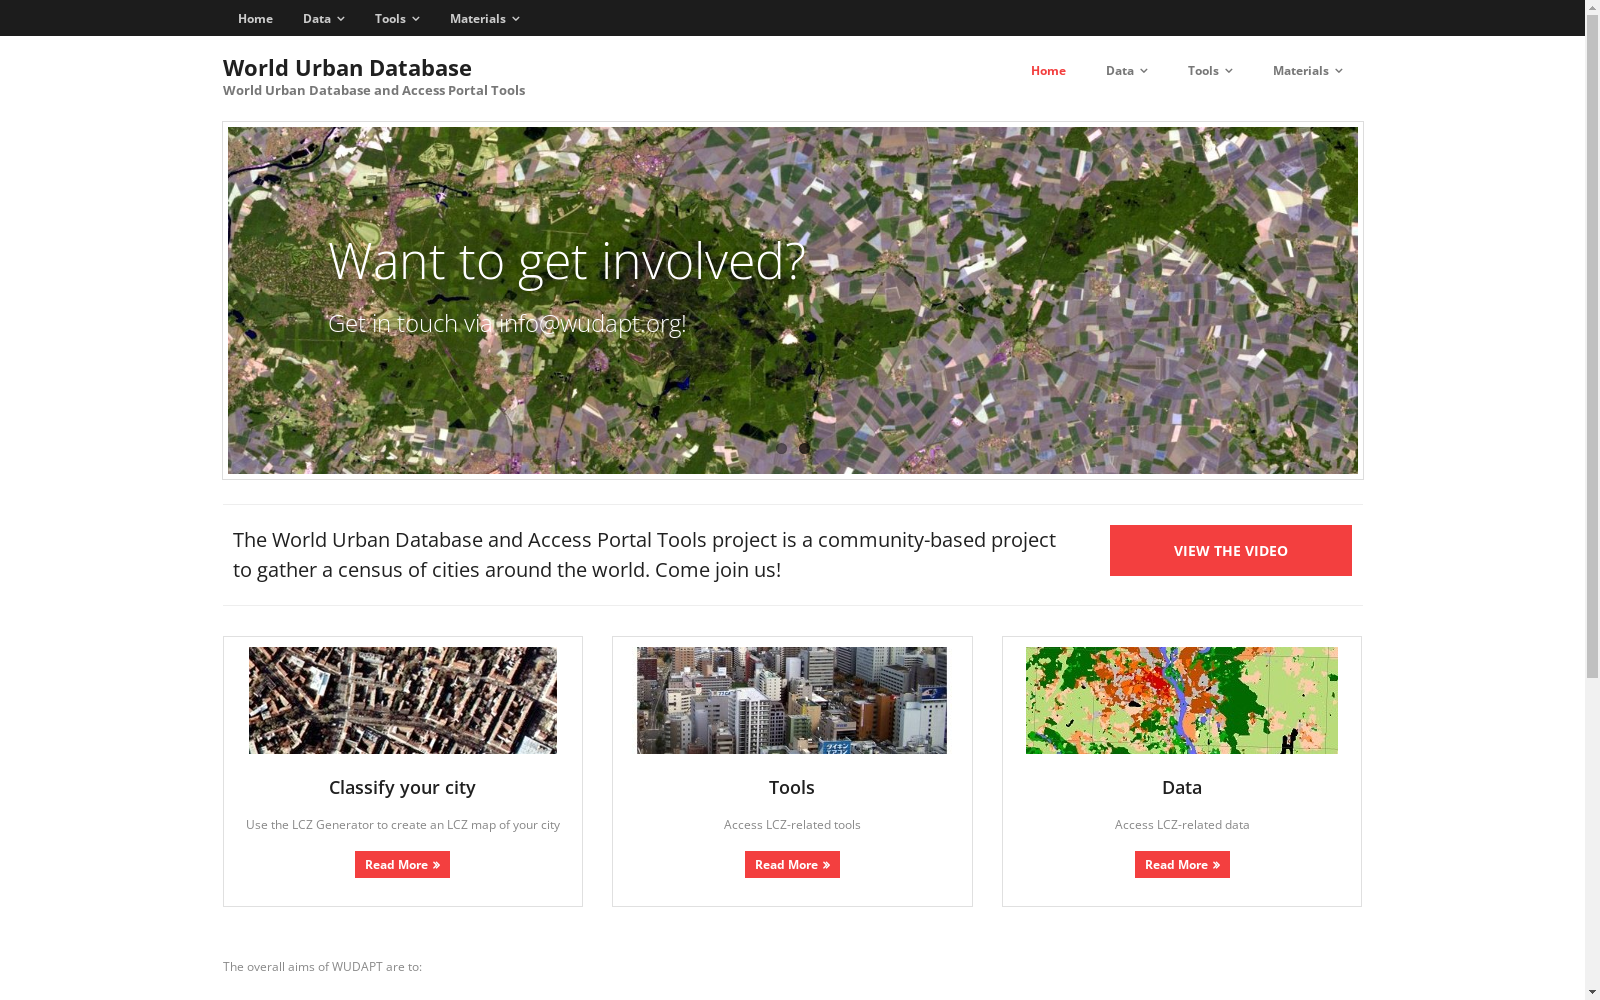Click the 'Want to get involved?' headline

coord(566,261)
